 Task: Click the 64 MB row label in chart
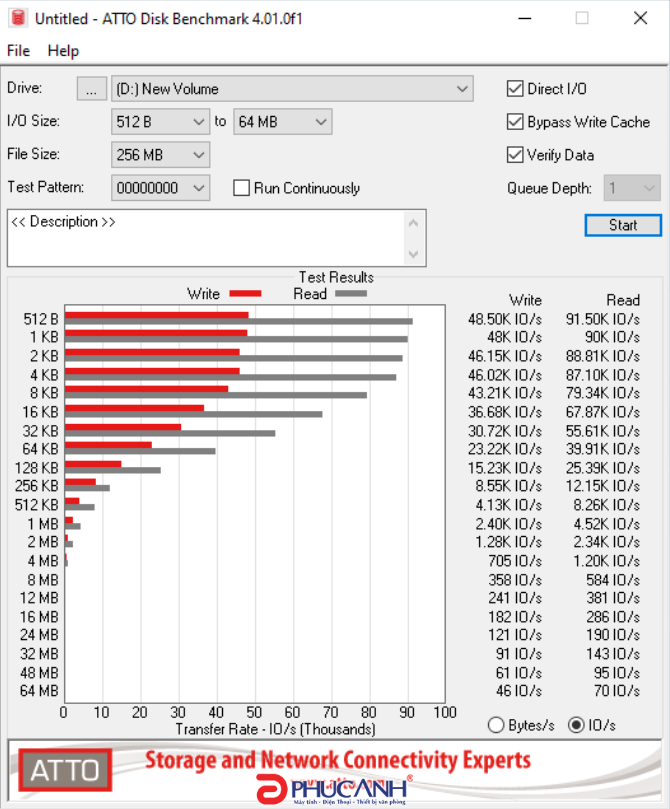(39, 690)
